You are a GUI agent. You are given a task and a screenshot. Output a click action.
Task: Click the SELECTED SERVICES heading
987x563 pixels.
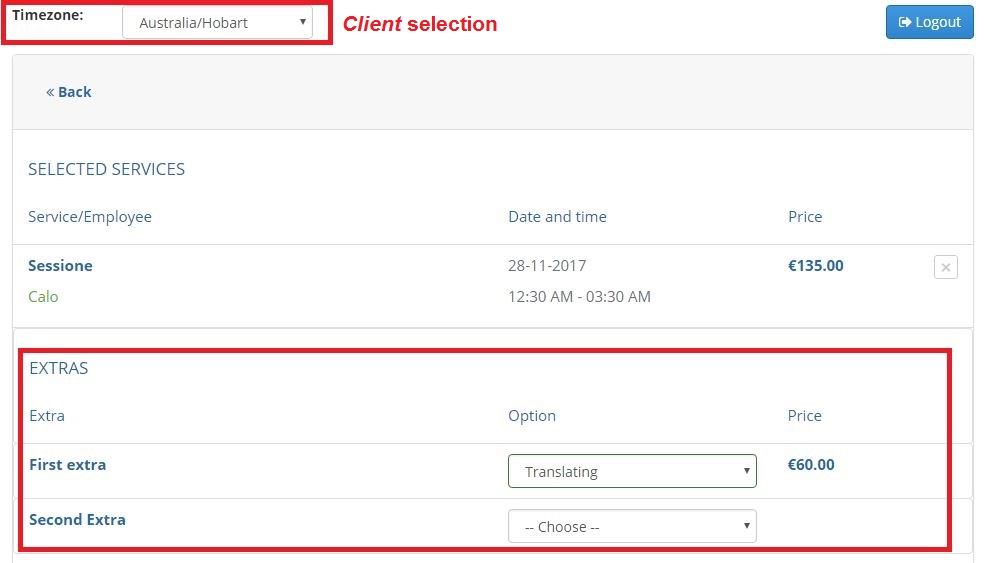(x=106, y=169)
